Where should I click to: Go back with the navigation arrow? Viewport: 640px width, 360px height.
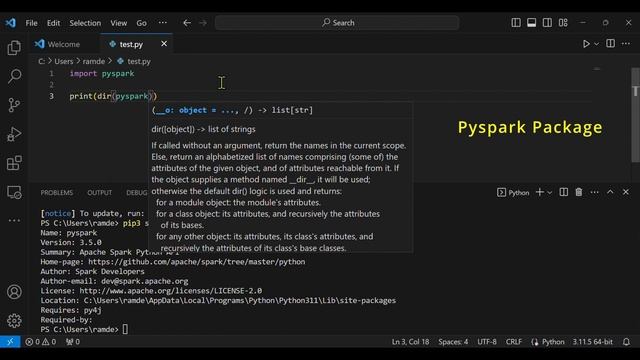point(187,23)
